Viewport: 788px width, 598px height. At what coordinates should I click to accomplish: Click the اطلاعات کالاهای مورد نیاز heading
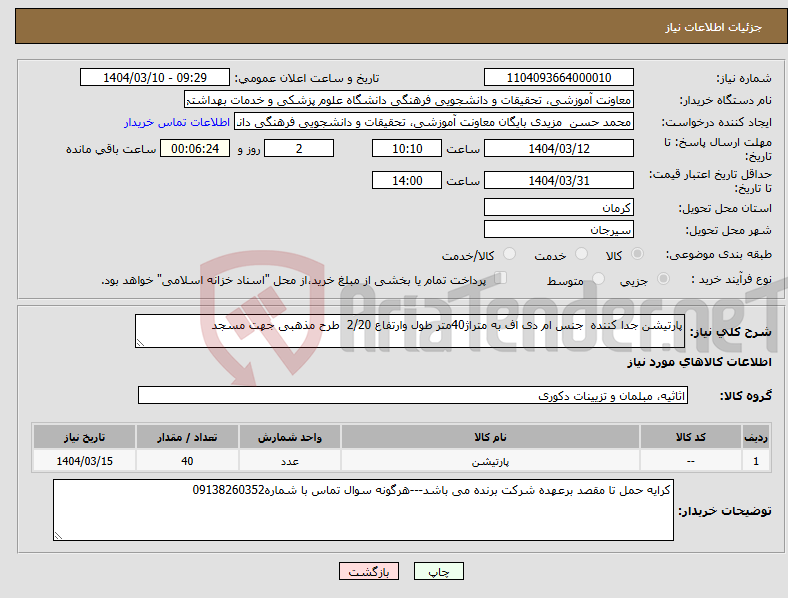point(699,362)
